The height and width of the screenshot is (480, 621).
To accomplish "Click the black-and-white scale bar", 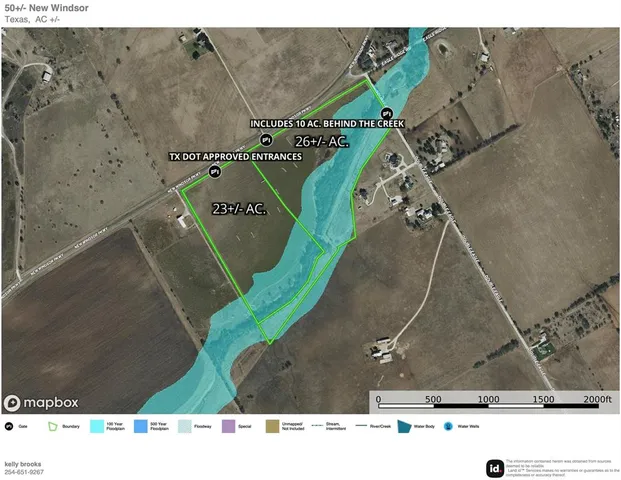I will [488, 406].
